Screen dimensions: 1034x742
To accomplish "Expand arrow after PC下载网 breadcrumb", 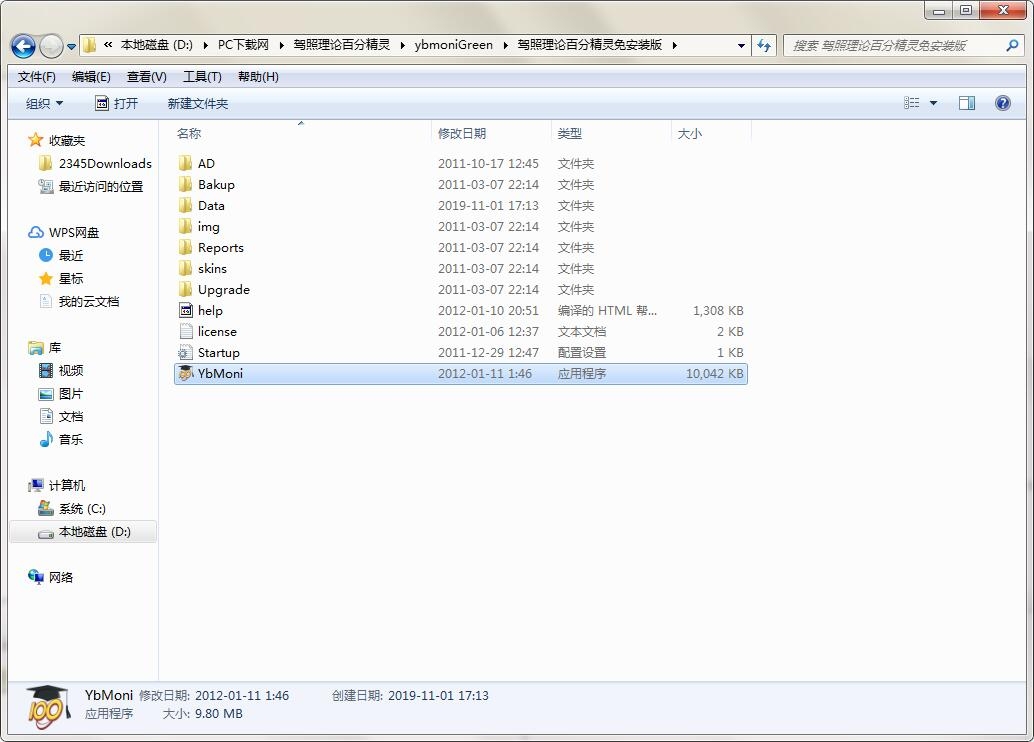I will point(282,46).
